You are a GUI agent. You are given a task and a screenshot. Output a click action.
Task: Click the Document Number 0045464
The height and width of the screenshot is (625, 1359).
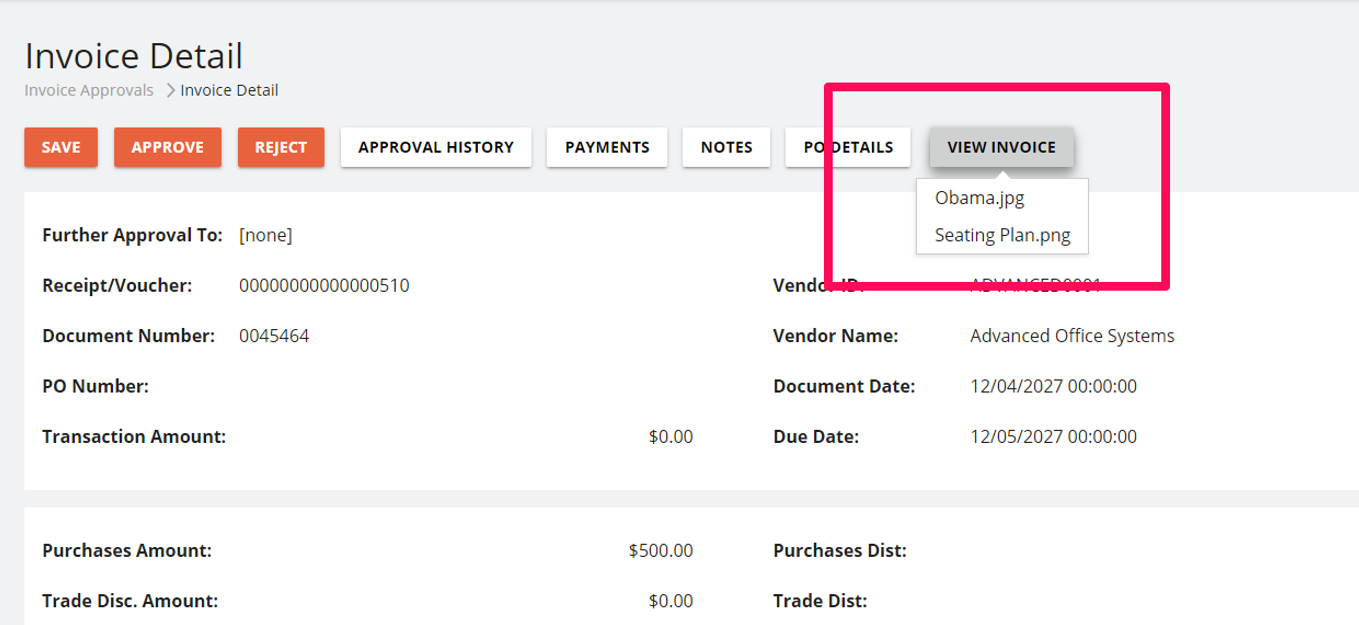274,336
